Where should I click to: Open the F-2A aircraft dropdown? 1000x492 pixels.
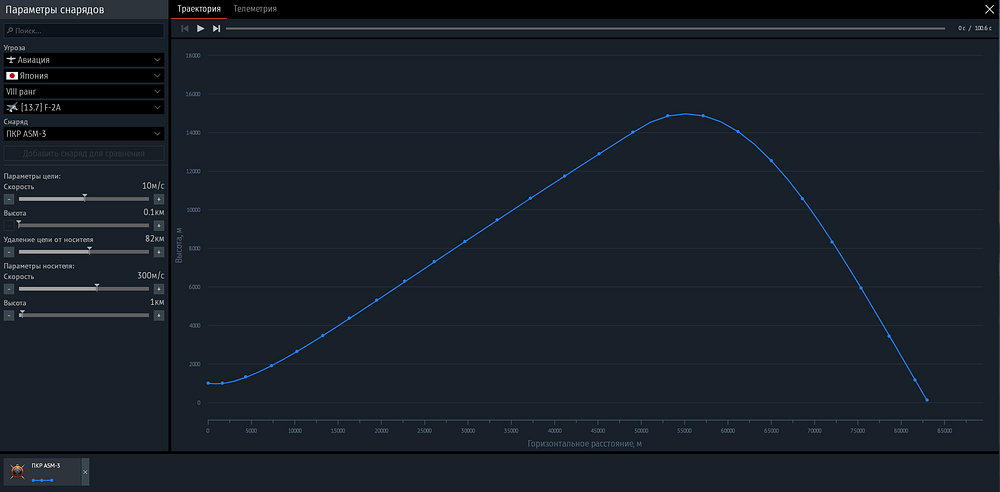pyautogui.click(x=84, y=108)
